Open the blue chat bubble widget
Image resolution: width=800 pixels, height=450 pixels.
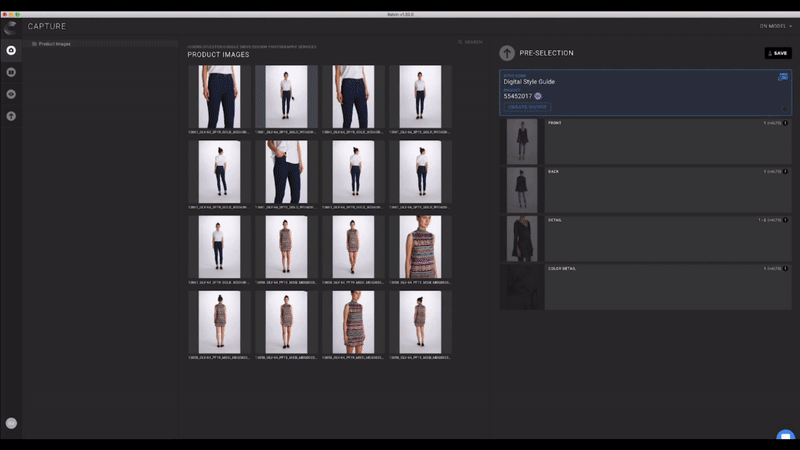(786, 435)
